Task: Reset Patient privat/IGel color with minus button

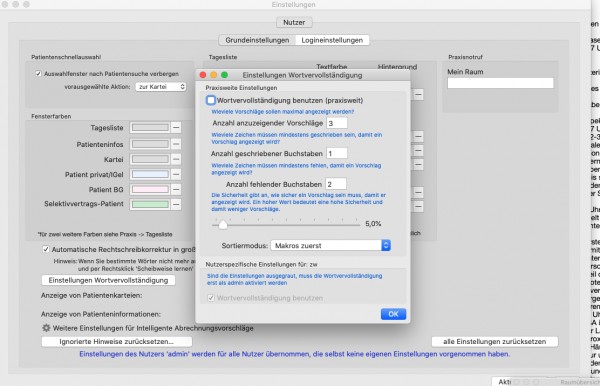Action: pyautogui.click(x=176, y=174)
